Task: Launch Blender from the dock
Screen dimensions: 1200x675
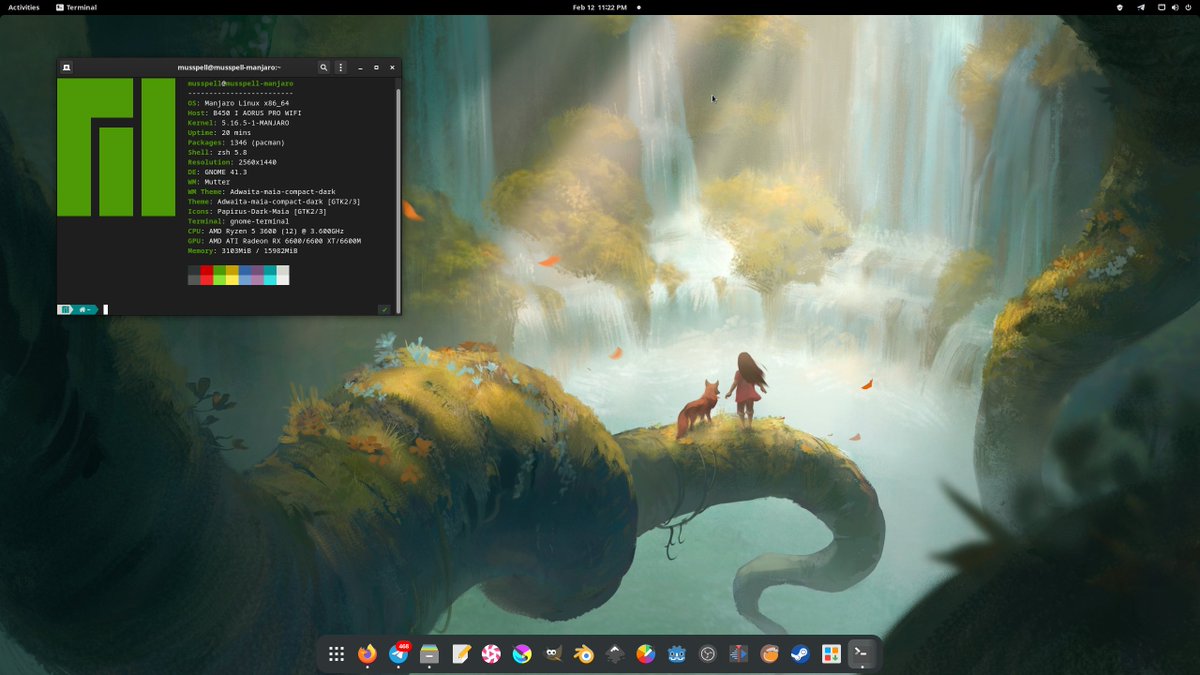Action: click(x=584, y=654)
